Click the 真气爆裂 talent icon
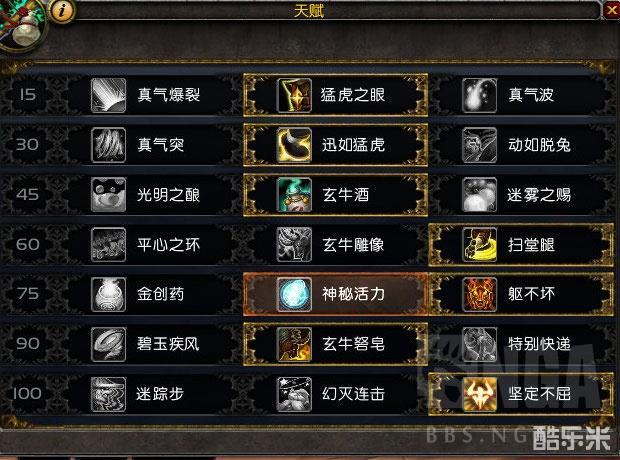 click(108, 95)
